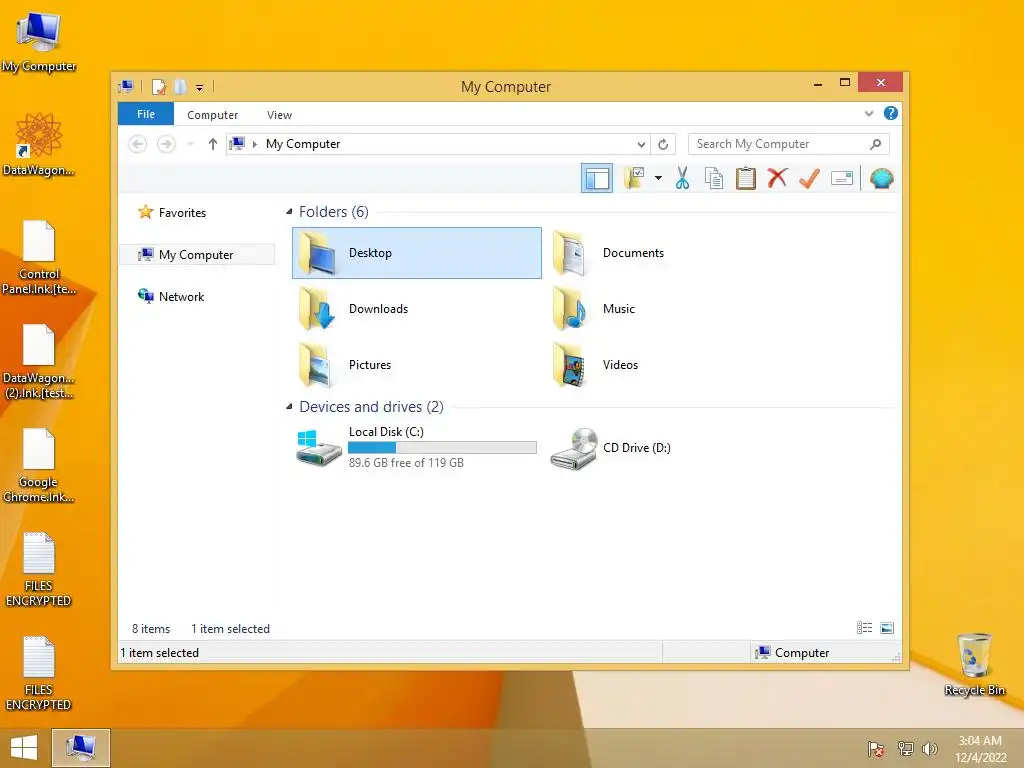This screenshot has height=768, width=1024.
Task: Collapse the Folders (6) group
Action: tap(289, 212)
